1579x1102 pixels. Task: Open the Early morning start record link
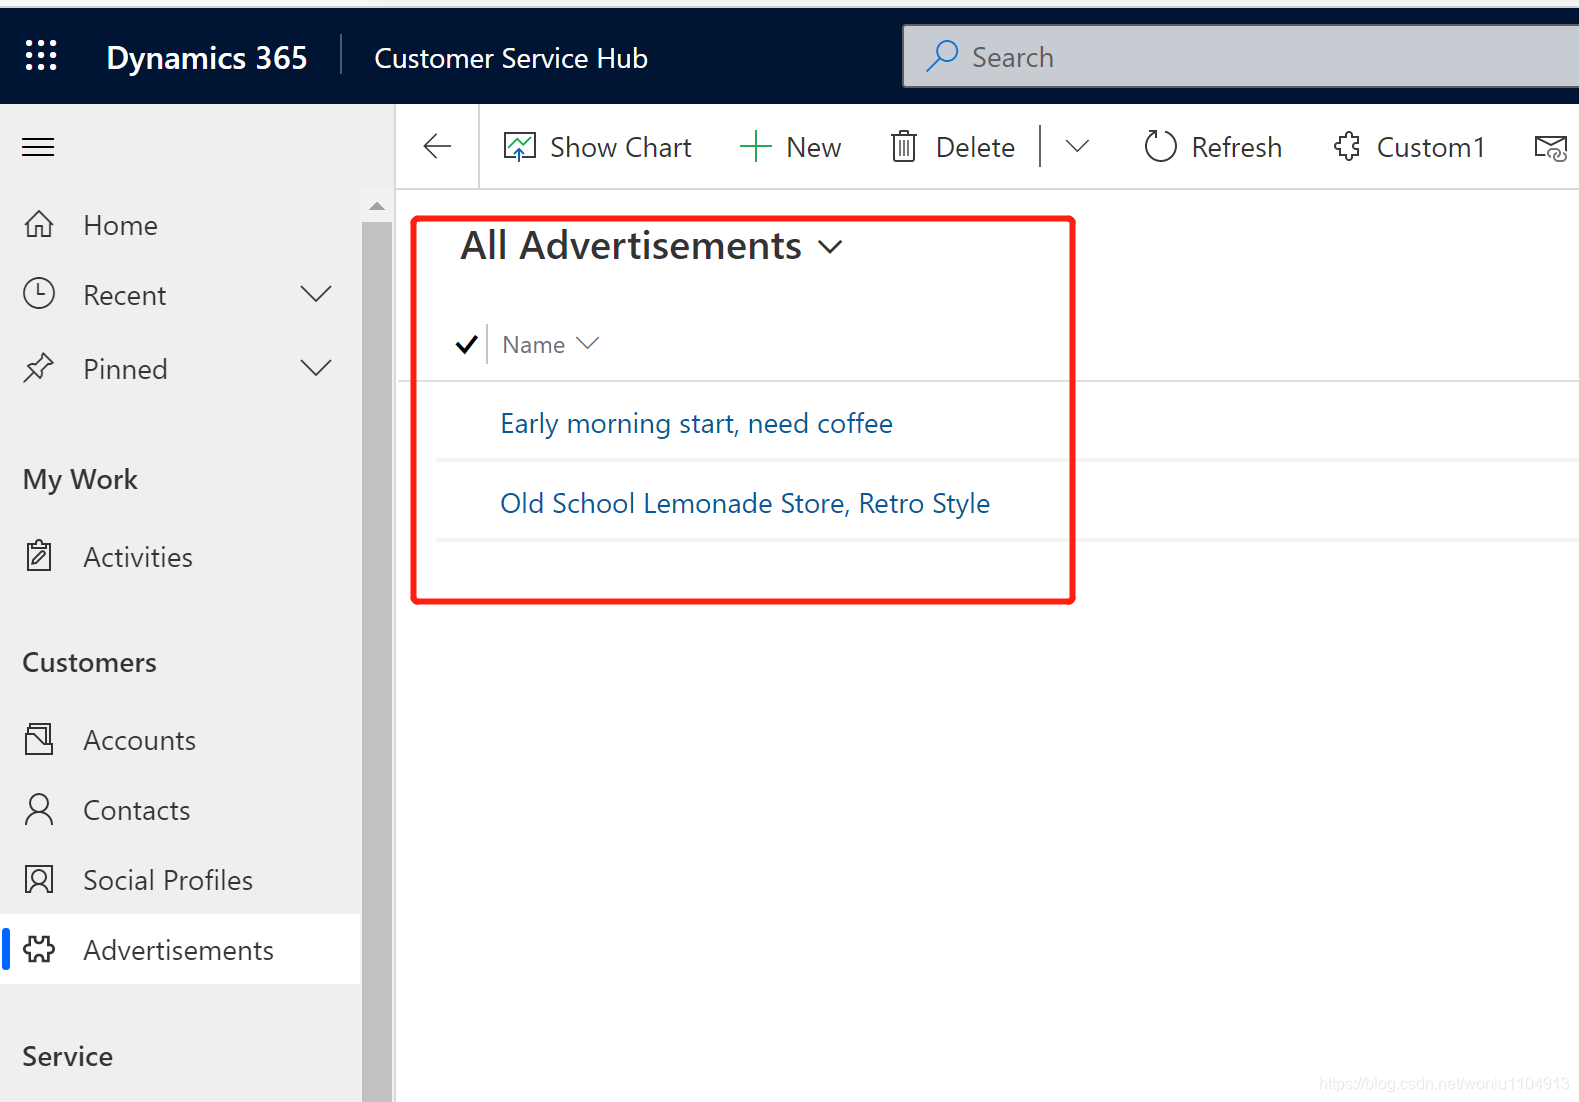click(696, 424)
